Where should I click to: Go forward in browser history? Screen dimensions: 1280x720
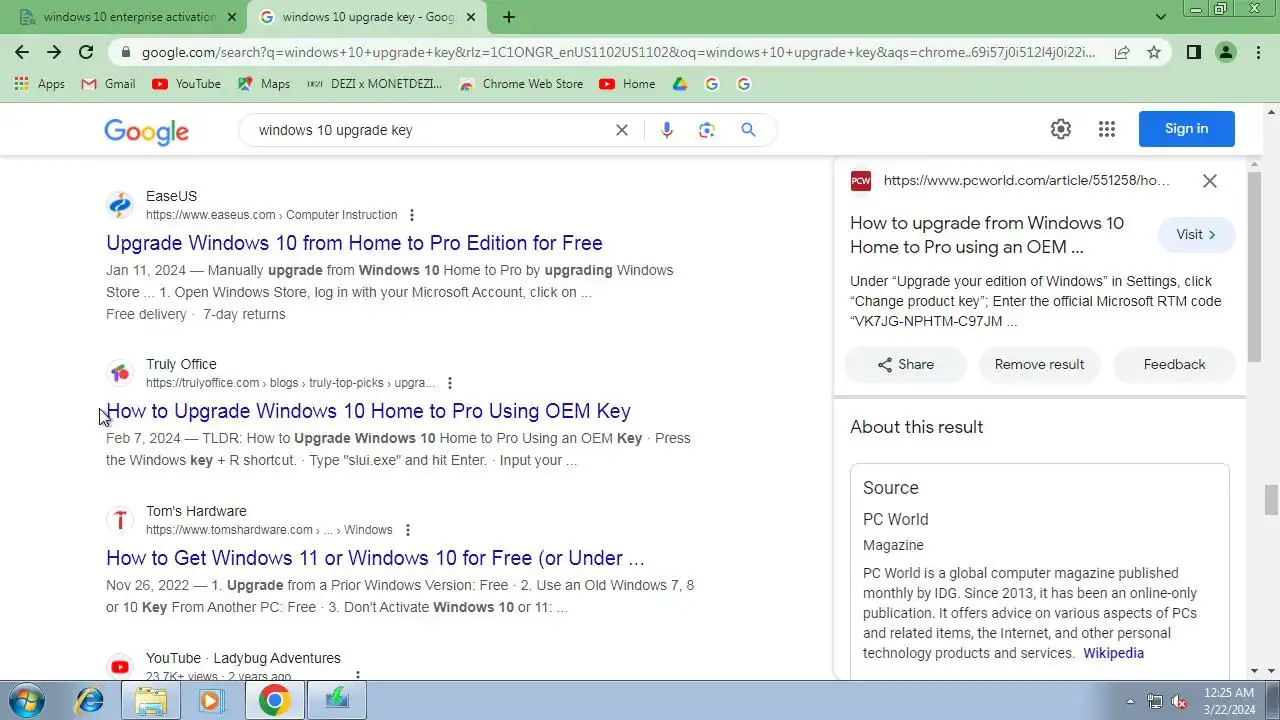54,52
